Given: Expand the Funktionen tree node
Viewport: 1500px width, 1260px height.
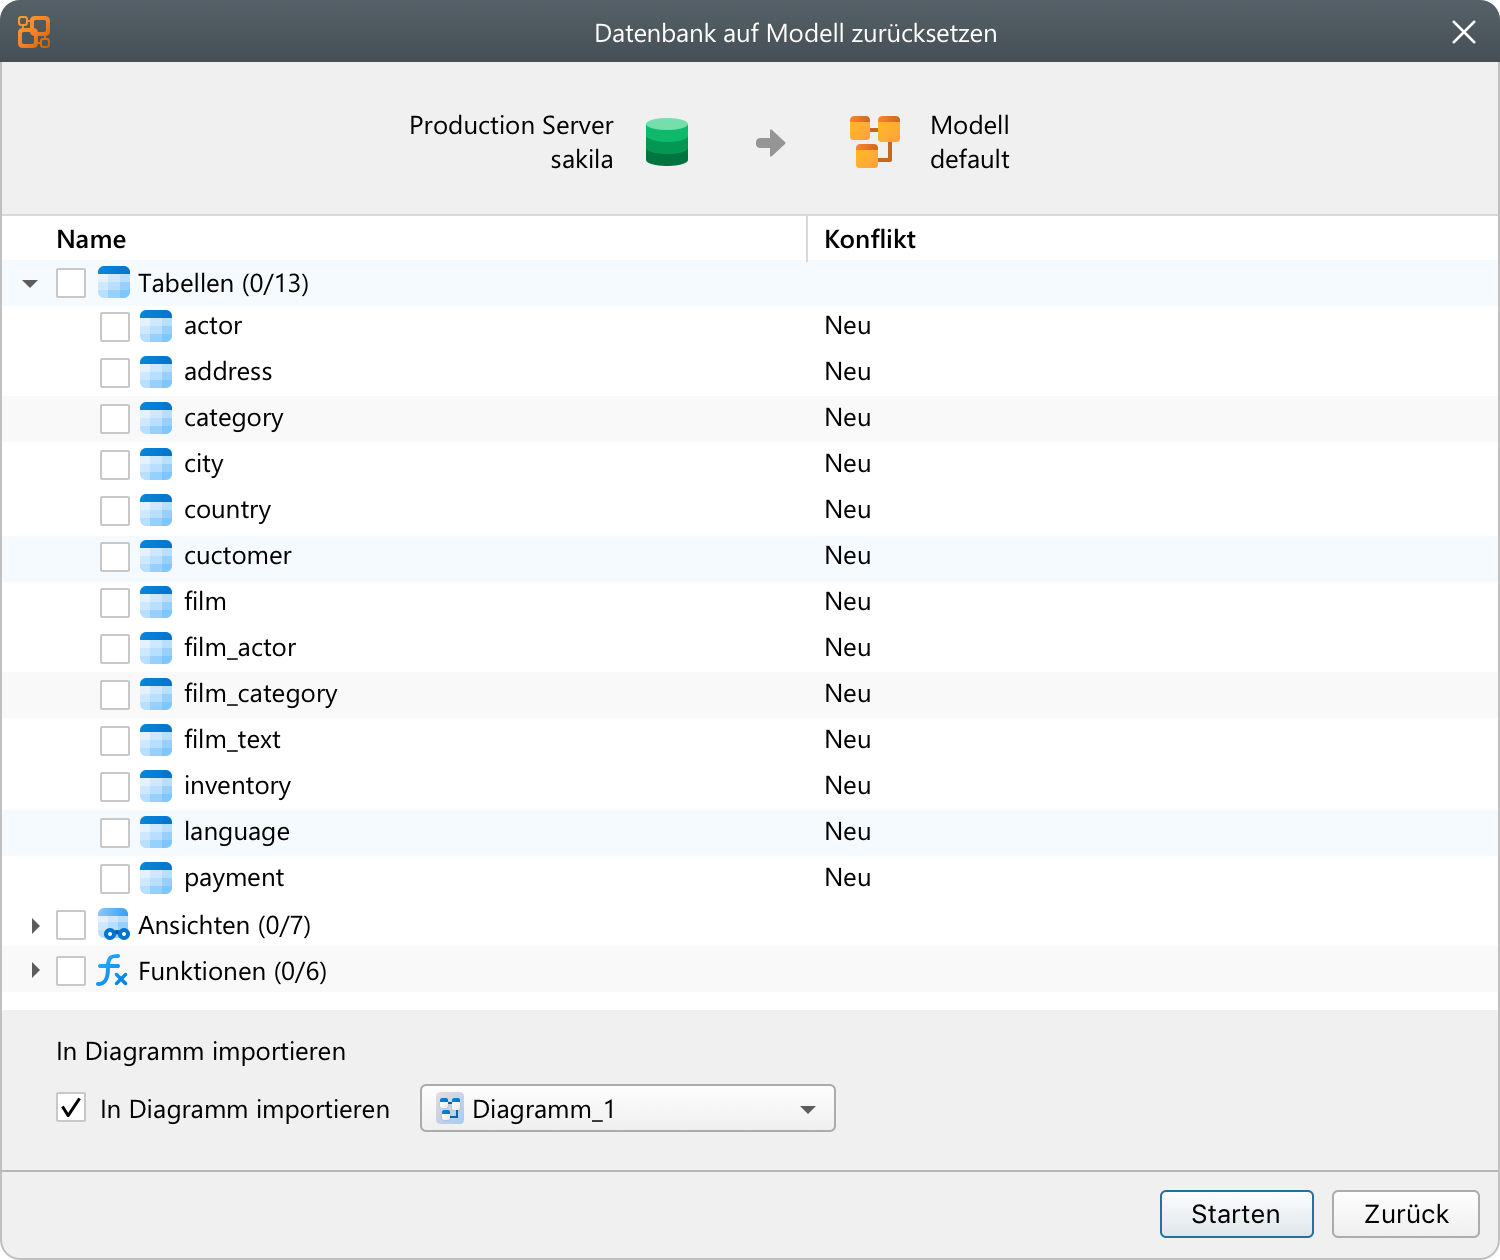Looking at the screenshot, I should (x=35, y=970).
